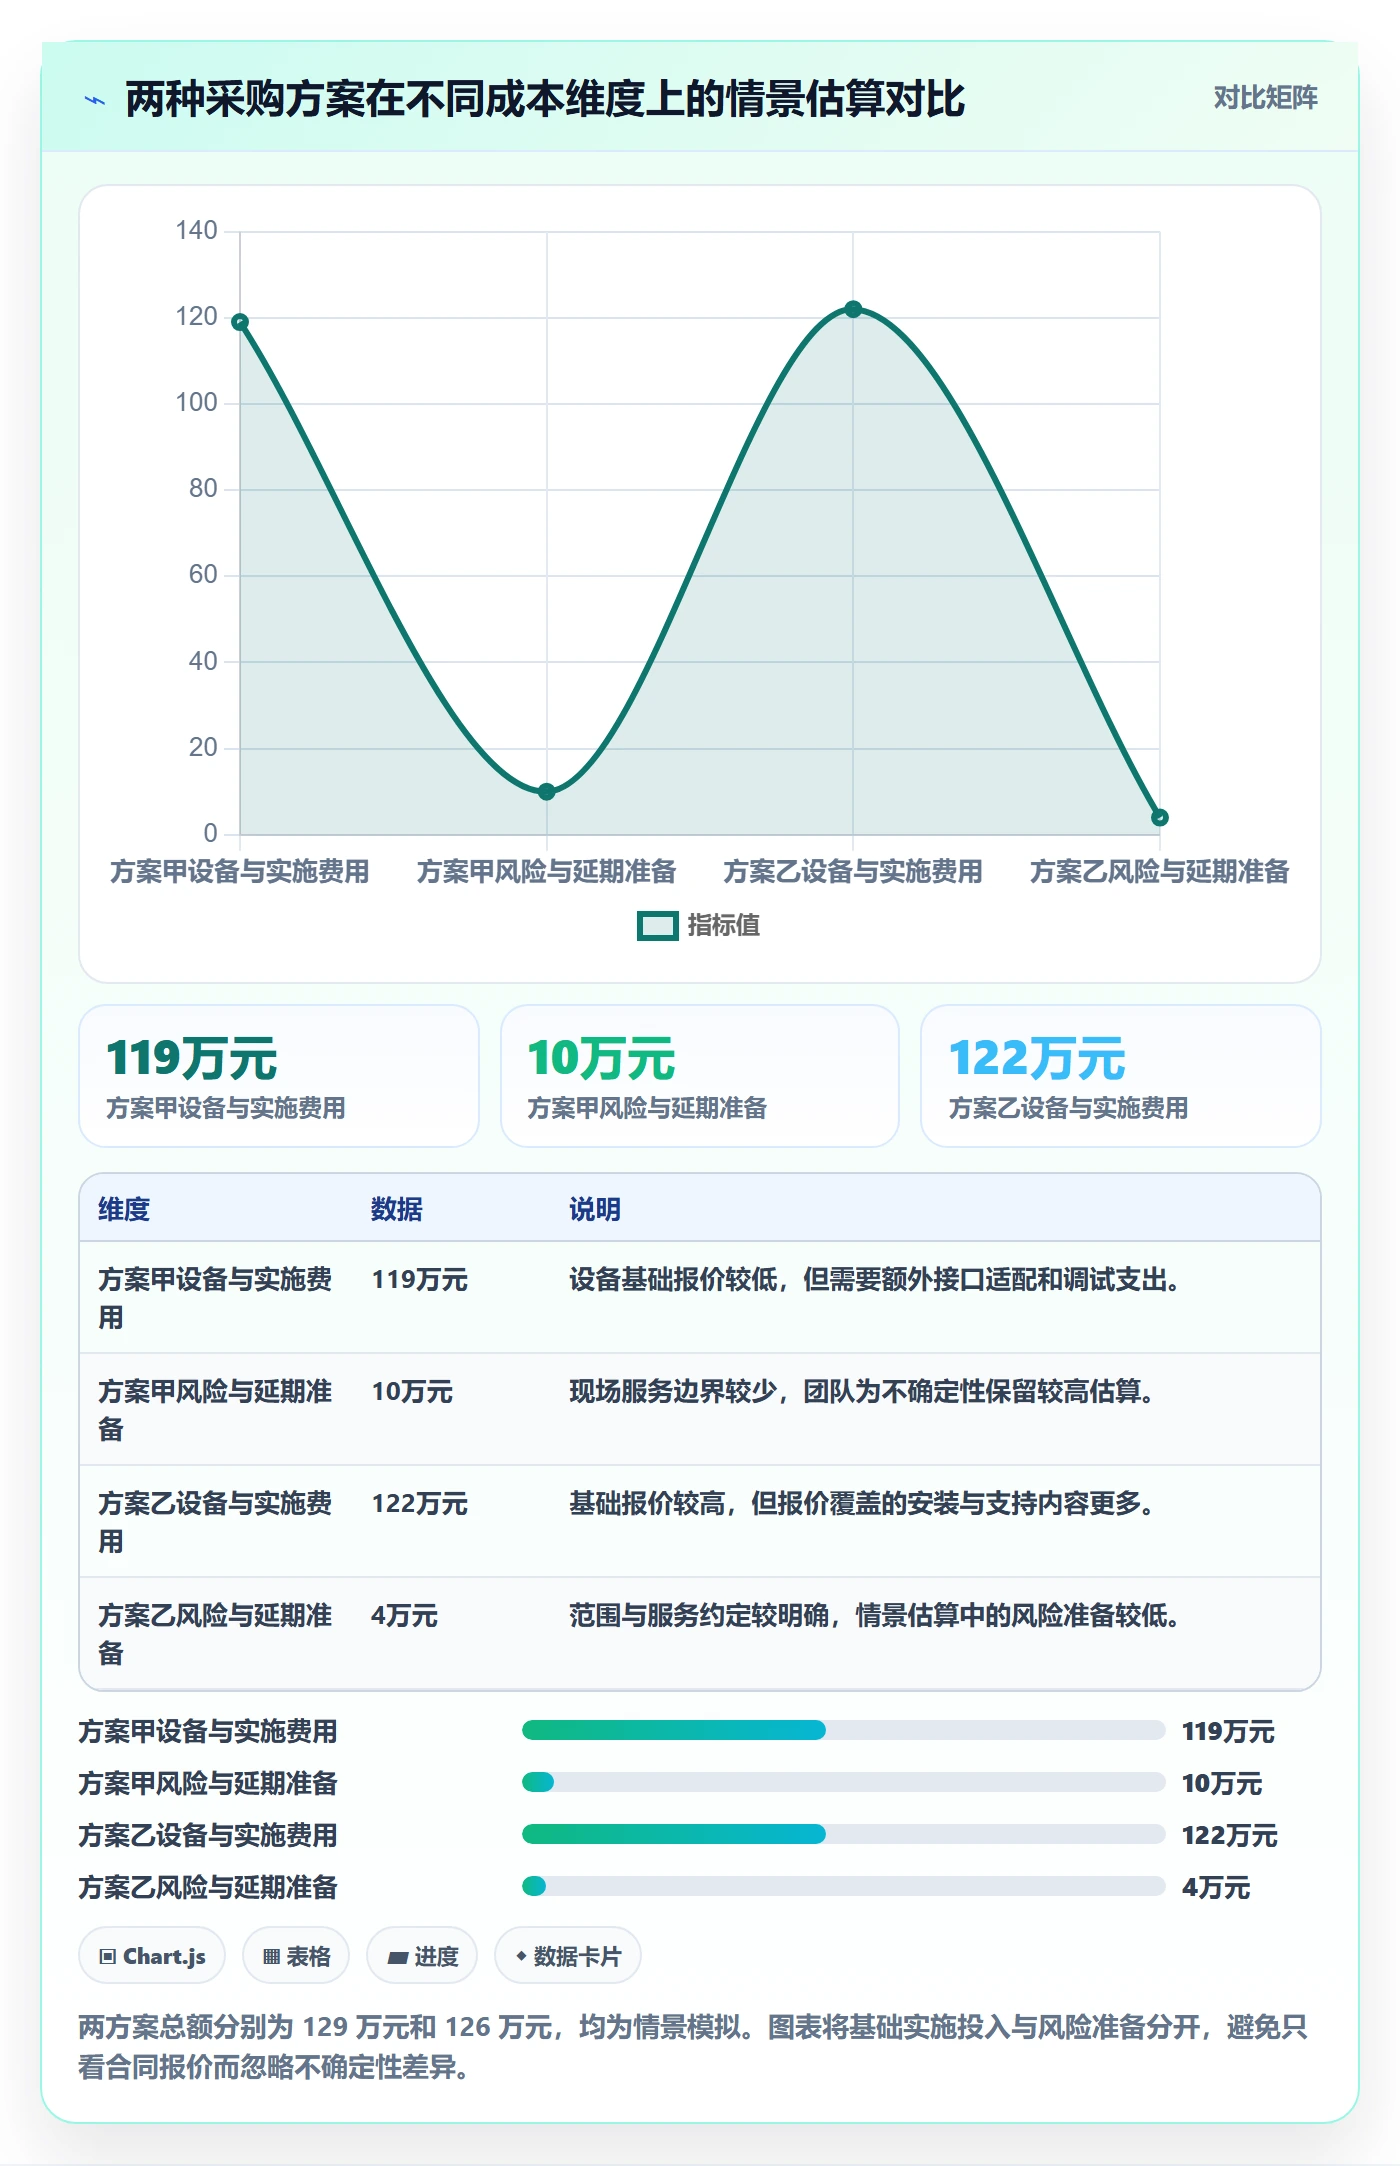Select the 方案乙风险与延期准备 chart data point
The image size is (1400, 2166).
(1160, 818)
